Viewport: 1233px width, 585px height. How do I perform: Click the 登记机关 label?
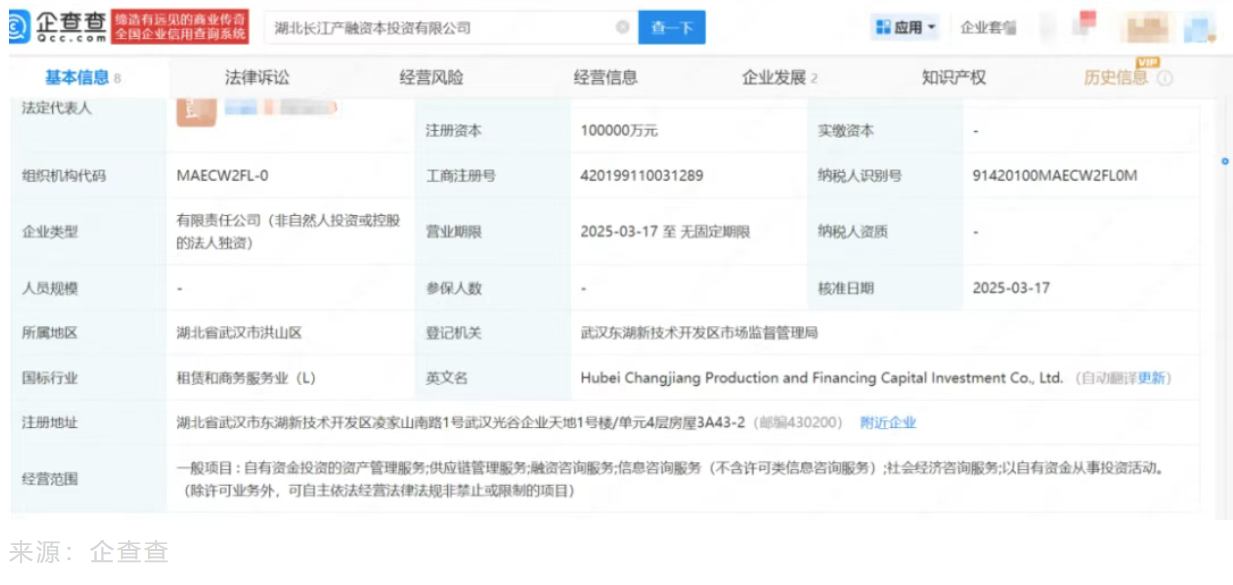(x=454, y=333)
